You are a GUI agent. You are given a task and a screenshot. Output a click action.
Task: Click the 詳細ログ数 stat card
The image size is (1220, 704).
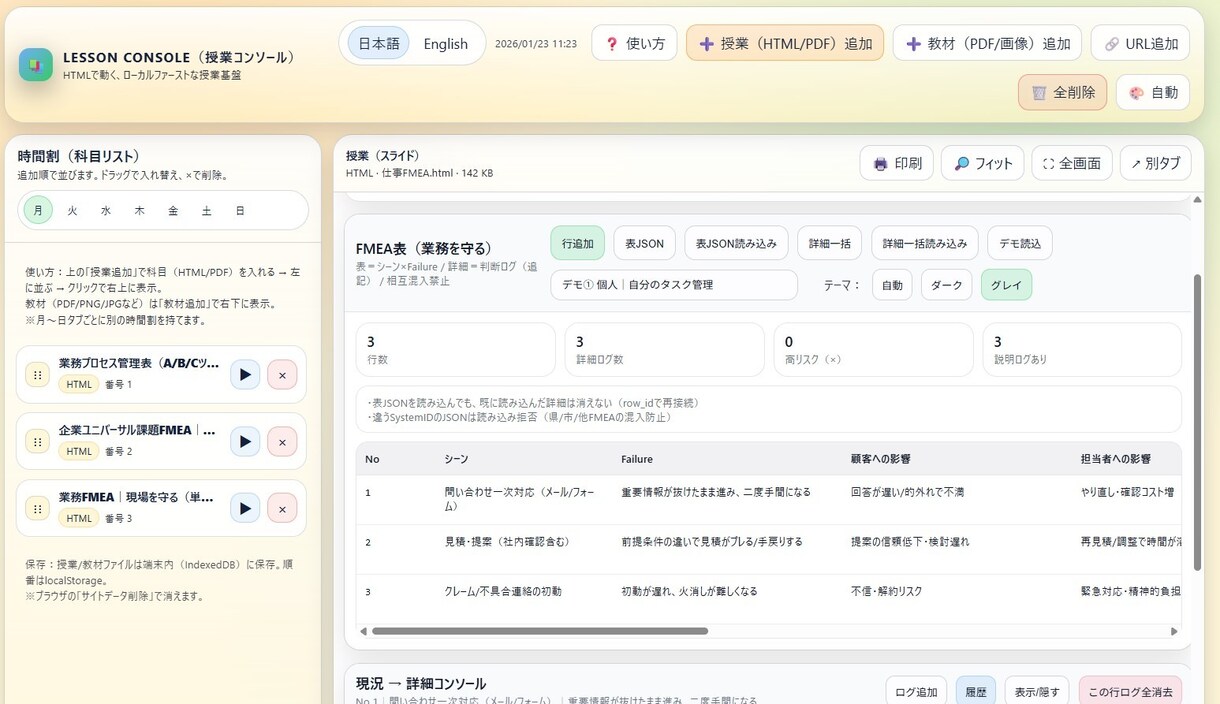click(x=665, y=350)
